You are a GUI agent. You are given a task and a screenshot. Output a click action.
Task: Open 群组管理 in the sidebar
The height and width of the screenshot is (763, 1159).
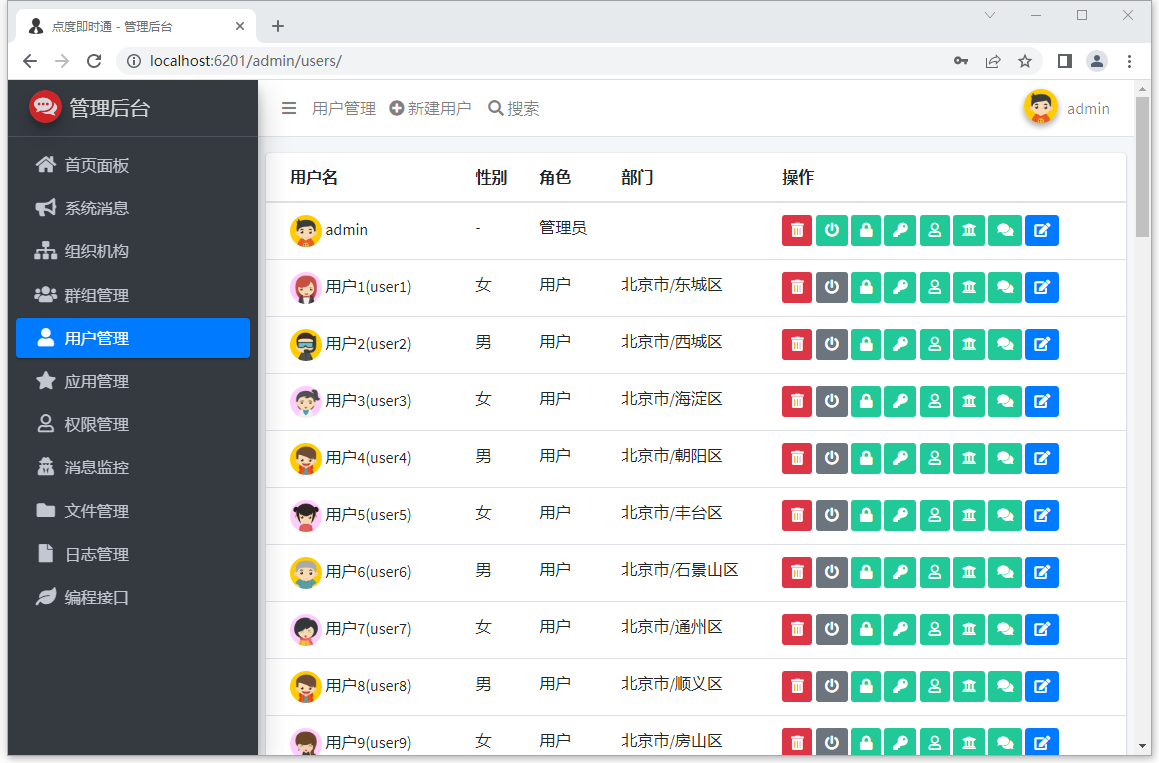pos(133,295)
